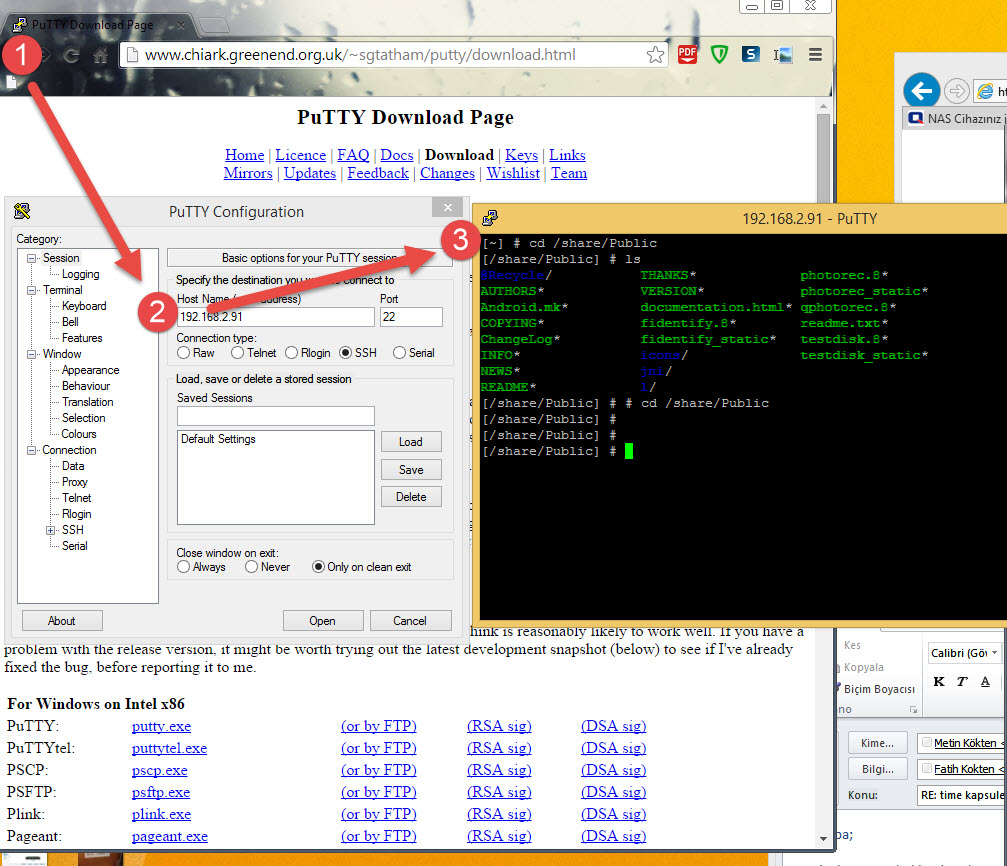Click the Konu subject field in mail
This screenshot has height=866, width=1007.
pyautogui.click(x=962, y=795)
